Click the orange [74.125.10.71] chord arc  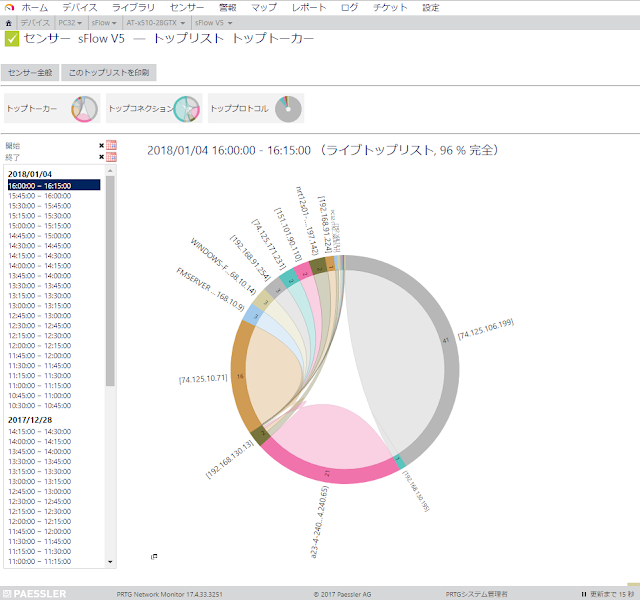[x=240, y=376]
